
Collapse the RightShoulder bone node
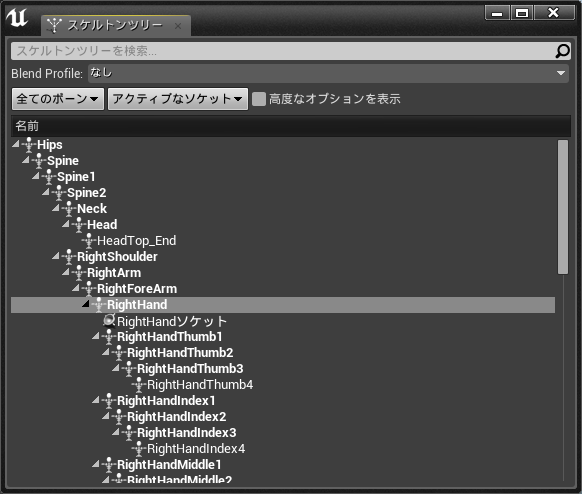click(56, 256)
